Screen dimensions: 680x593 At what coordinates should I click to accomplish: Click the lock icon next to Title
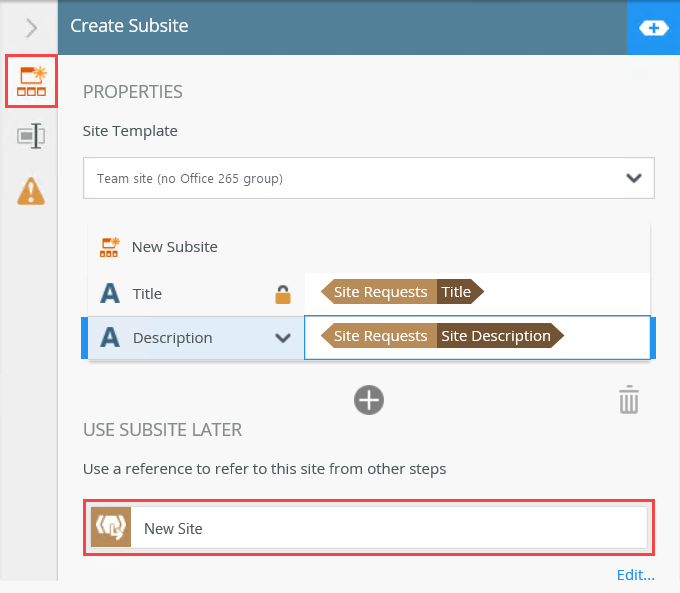283,294
